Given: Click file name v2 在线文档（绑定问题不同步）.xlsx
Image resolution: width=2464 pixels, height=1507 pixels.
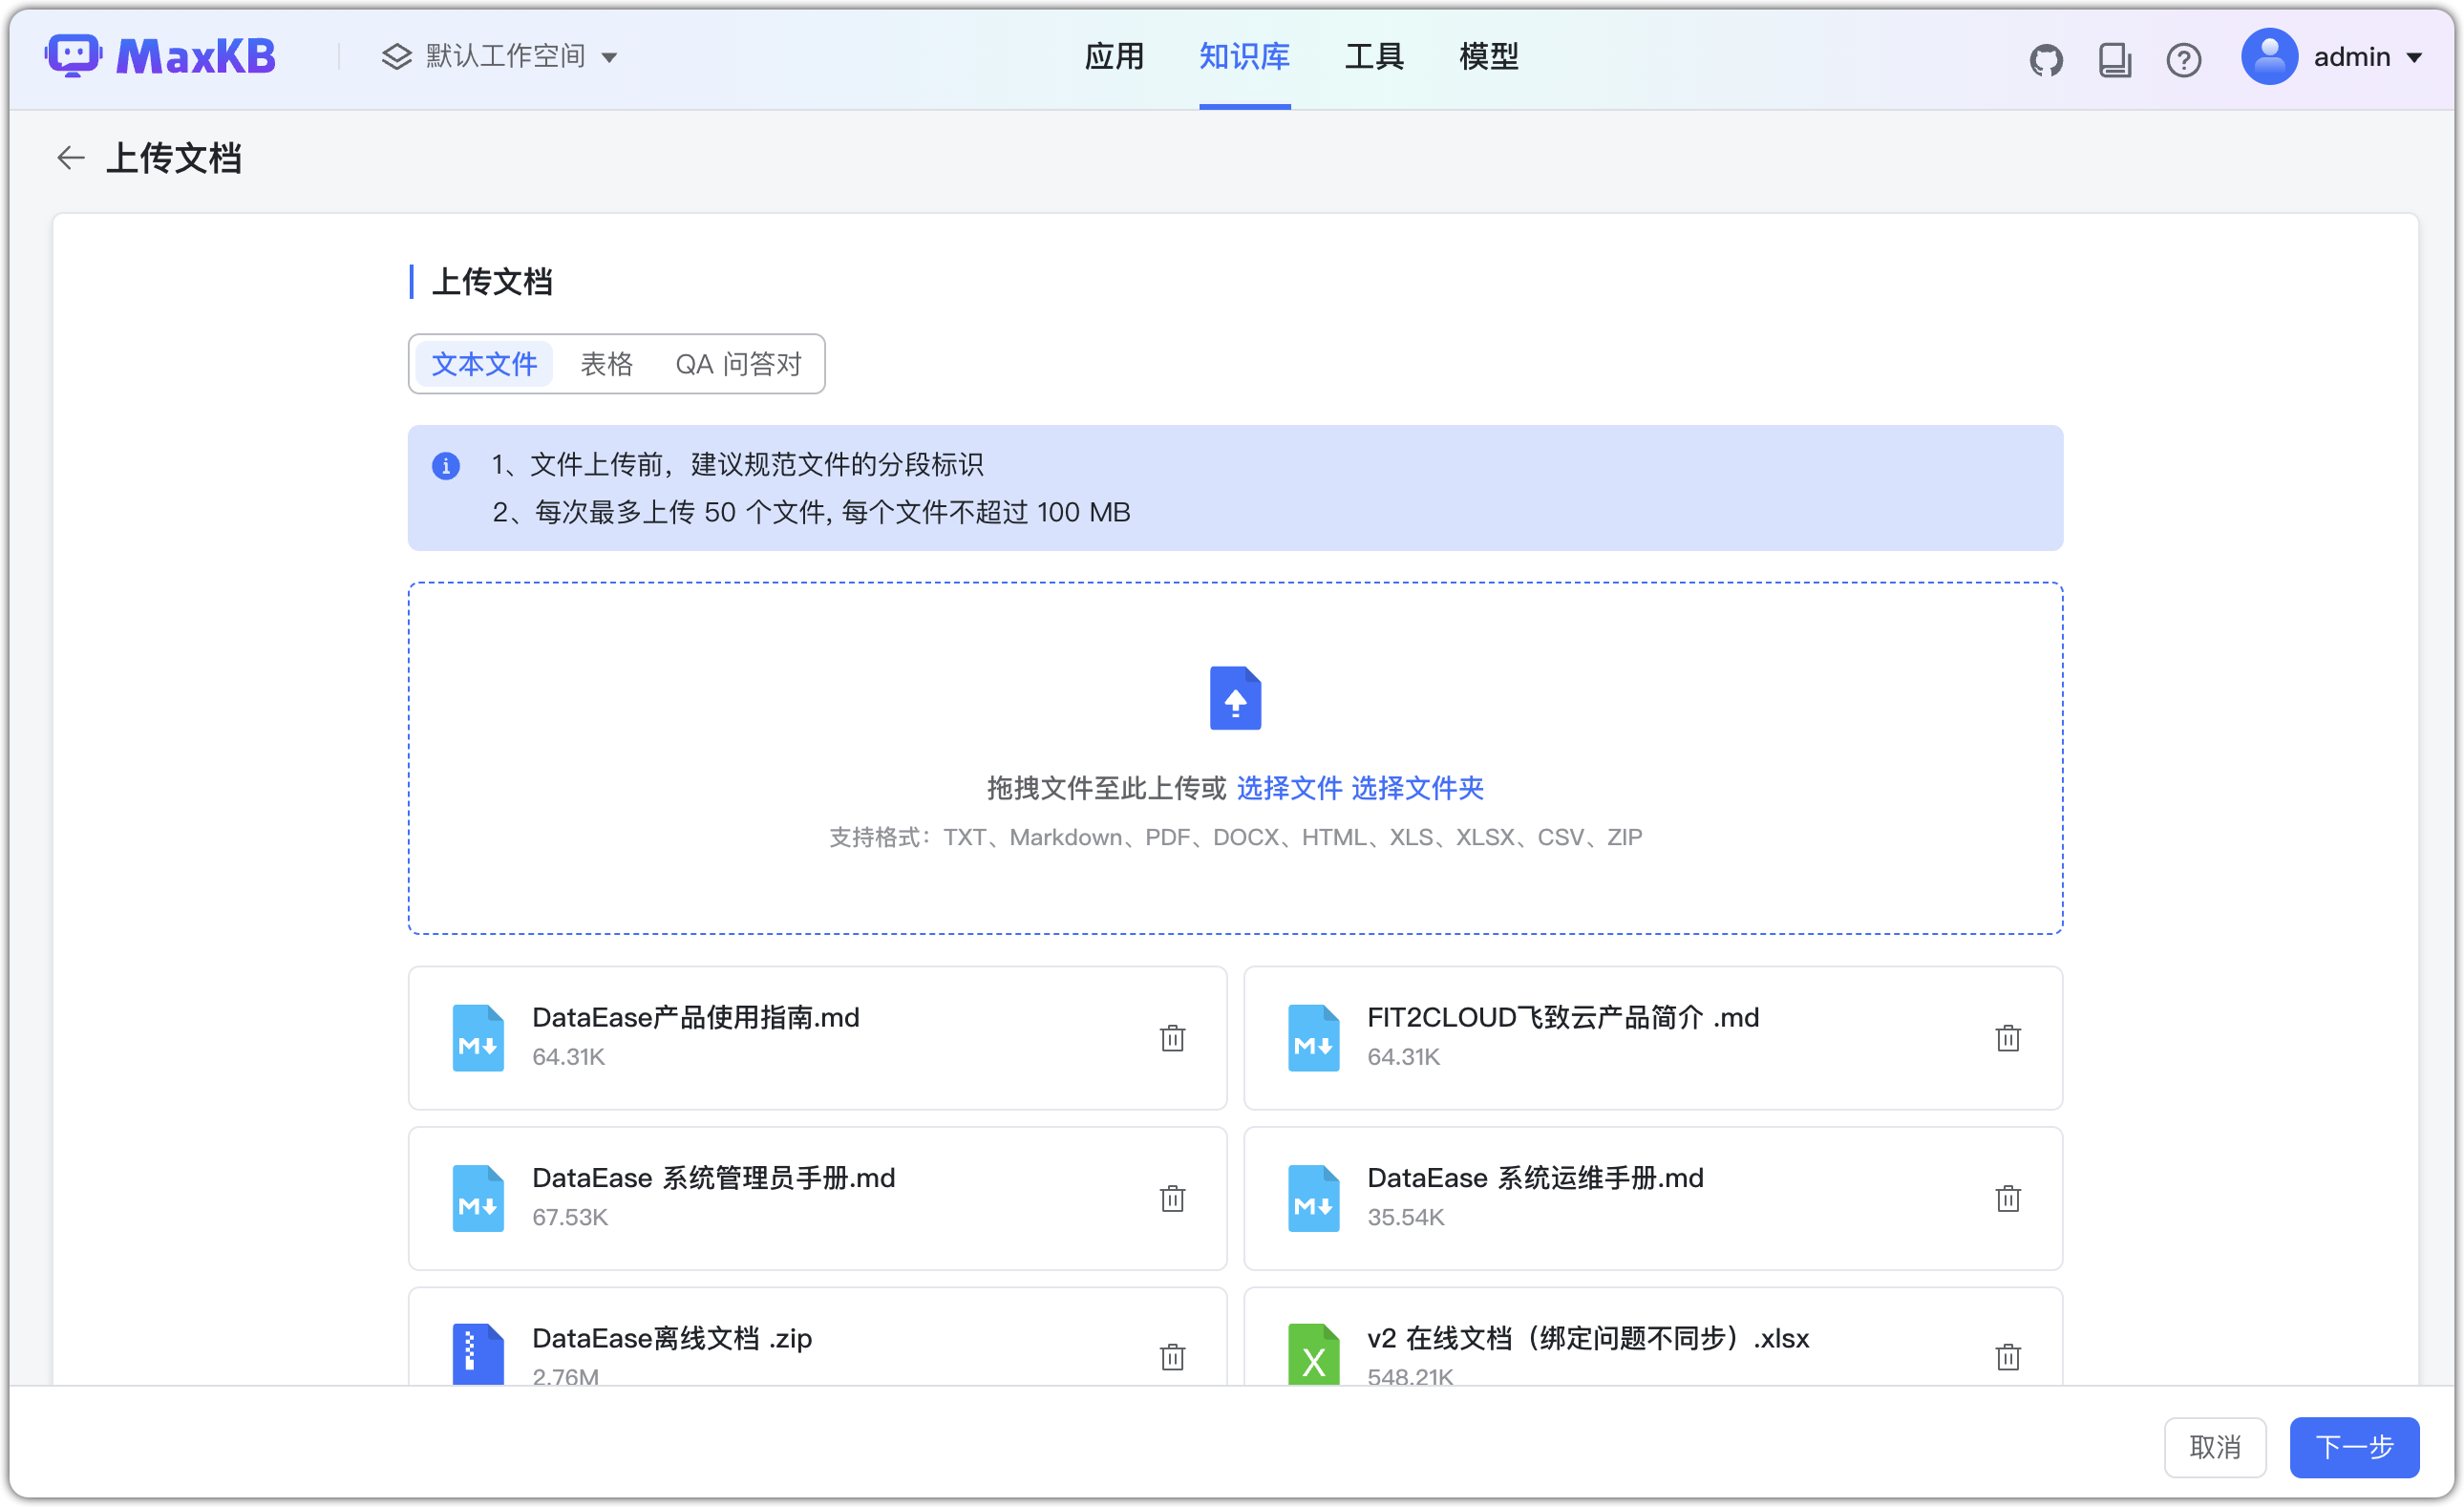Looking at the screenshot, I should click(1588, 1337).
